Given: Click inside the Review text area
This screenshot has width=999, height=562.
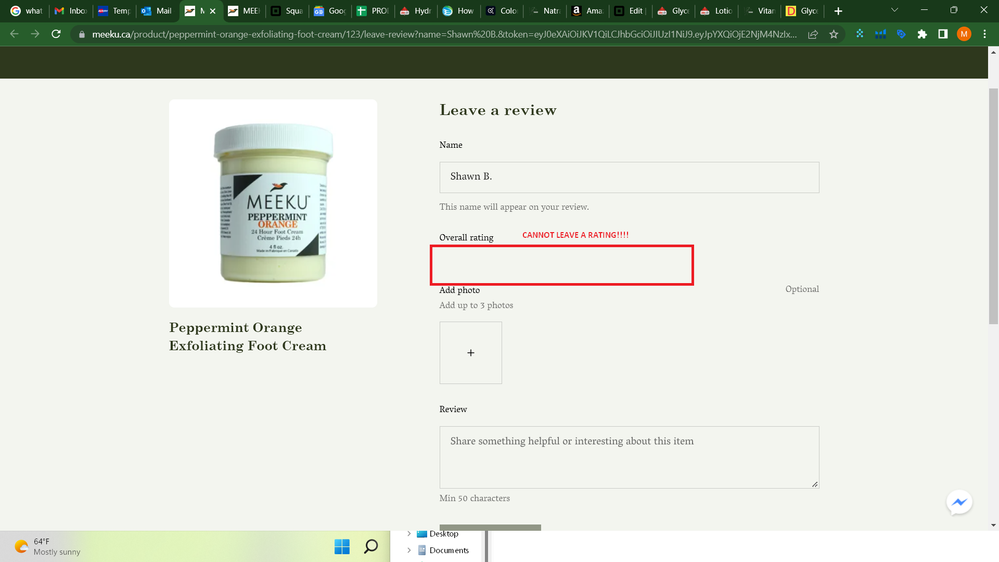Looking at the screenshot, I should (x=629, y=457).
